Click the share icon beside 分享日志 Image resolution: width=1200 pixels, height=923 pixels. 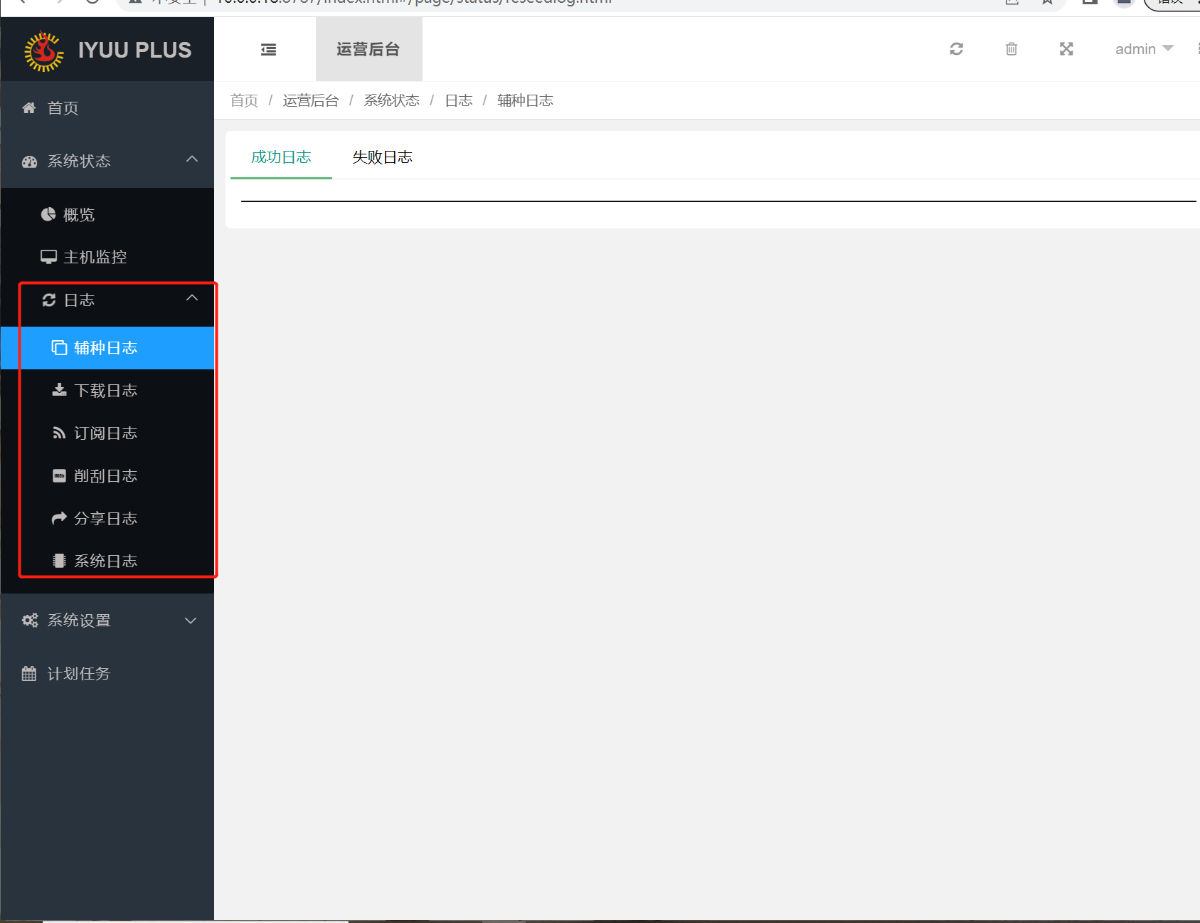click(x=59, y=518)
